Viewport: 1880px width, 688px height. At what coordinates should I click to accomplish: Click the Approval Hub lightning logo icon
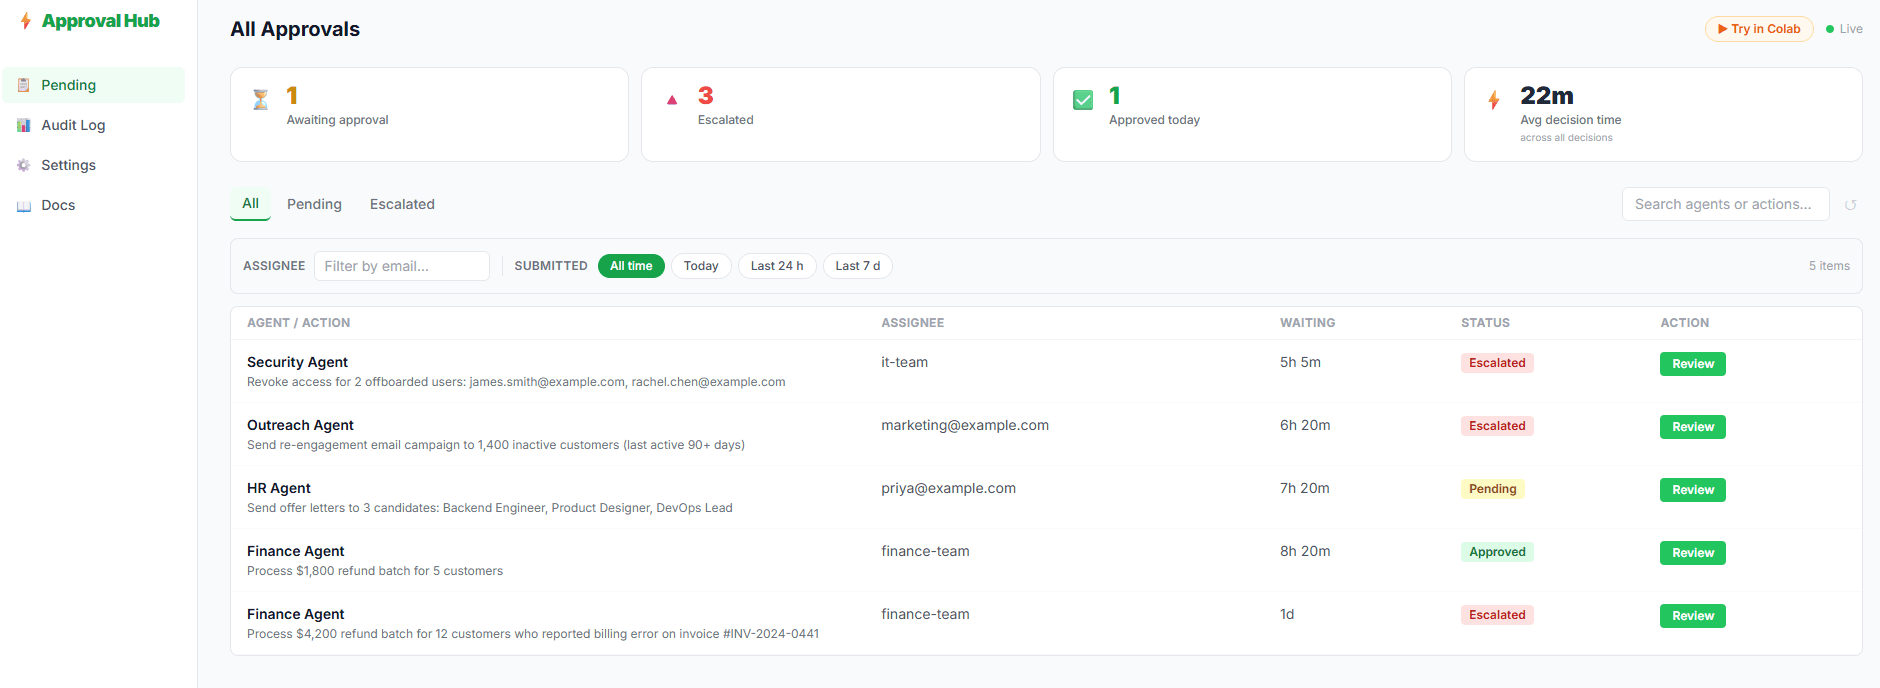click(x=26, y=21)
